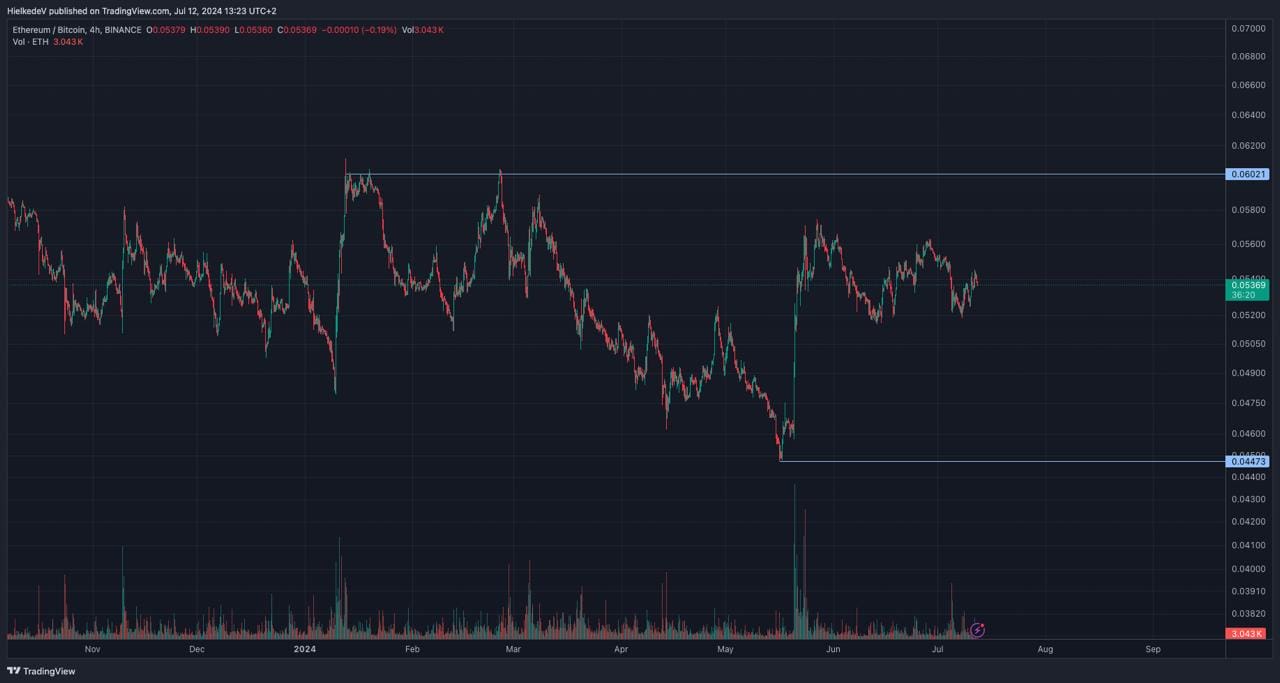Click the Mar label on the time axis

click(513, 649)
